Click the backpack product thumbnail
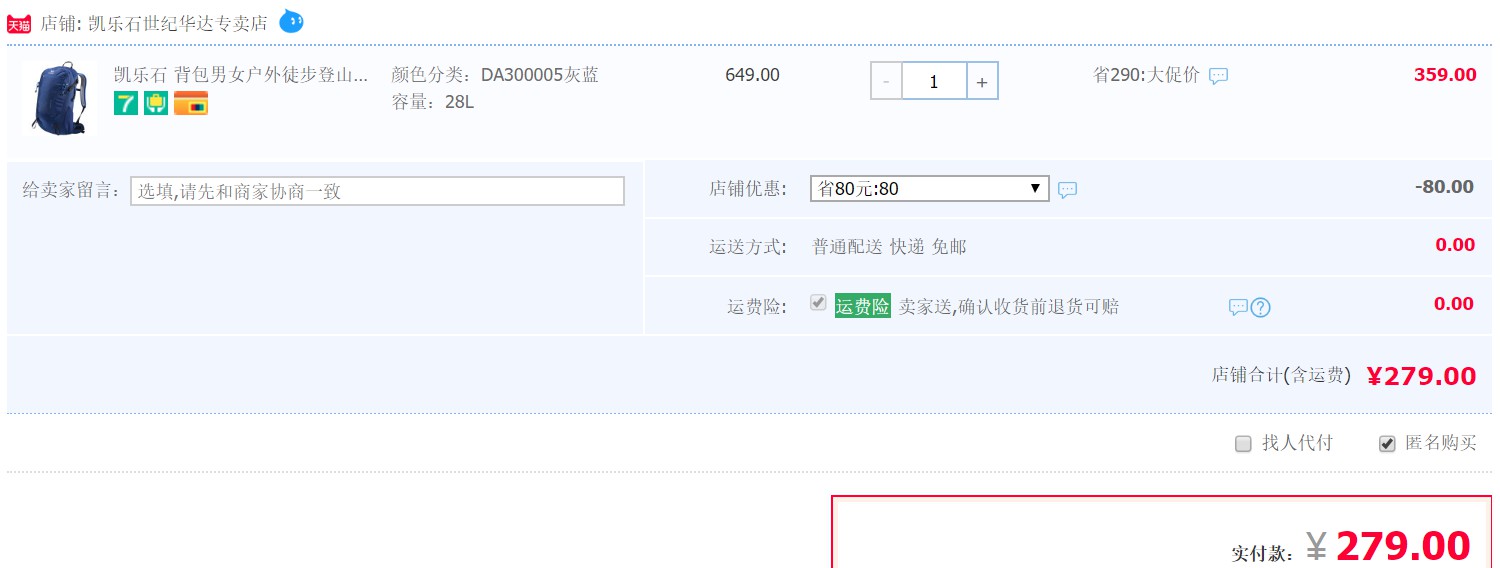This screenshot has height=568, width=1500. click(60, 96)
